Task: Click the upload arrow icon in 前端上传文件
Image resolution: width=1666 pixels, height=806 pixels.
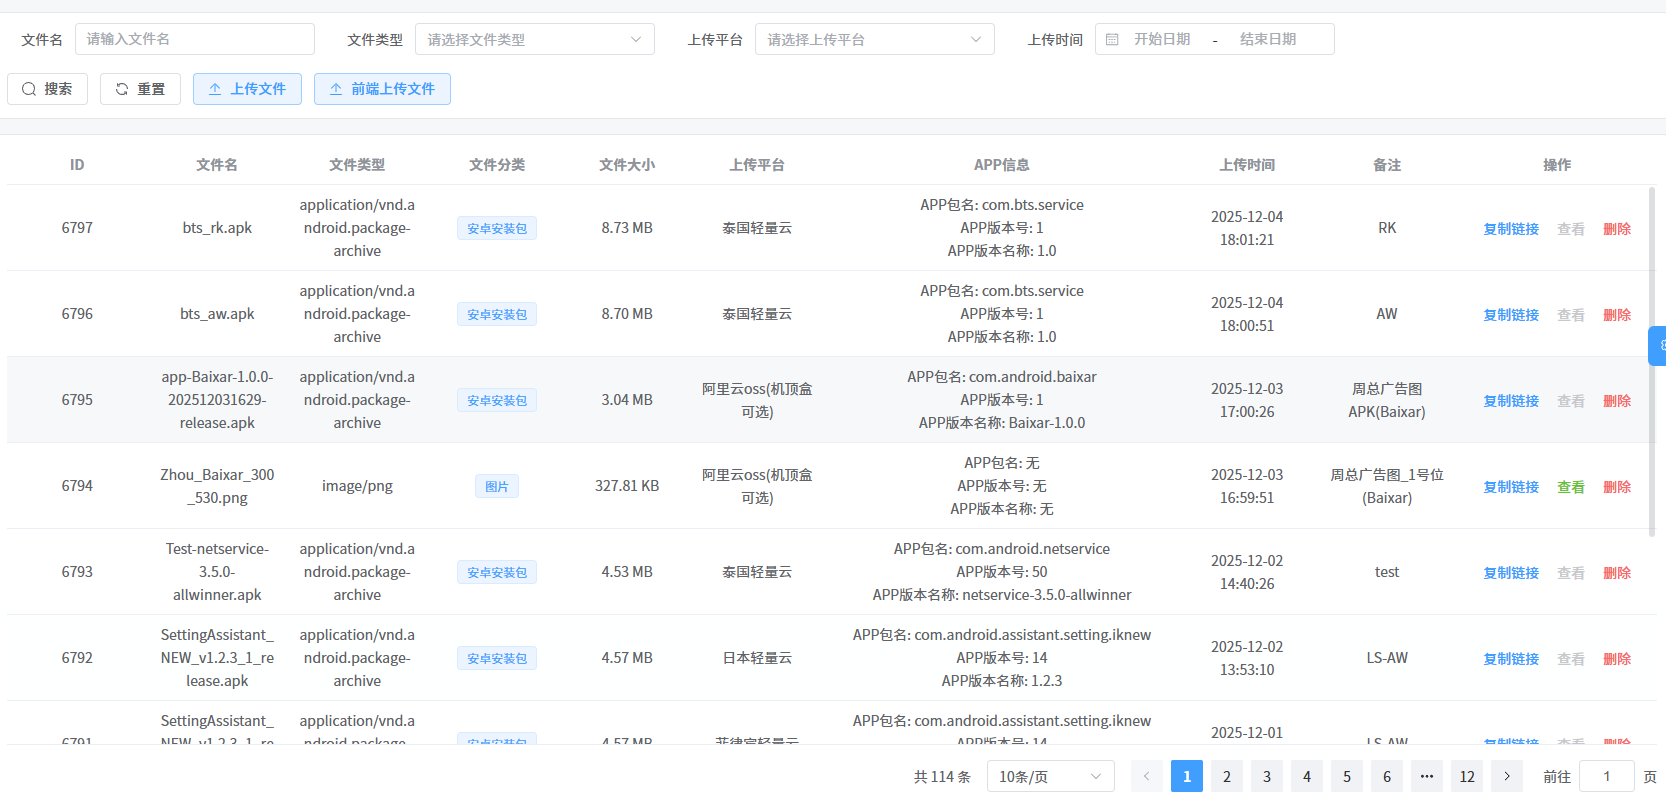Action: coord(336,89)
